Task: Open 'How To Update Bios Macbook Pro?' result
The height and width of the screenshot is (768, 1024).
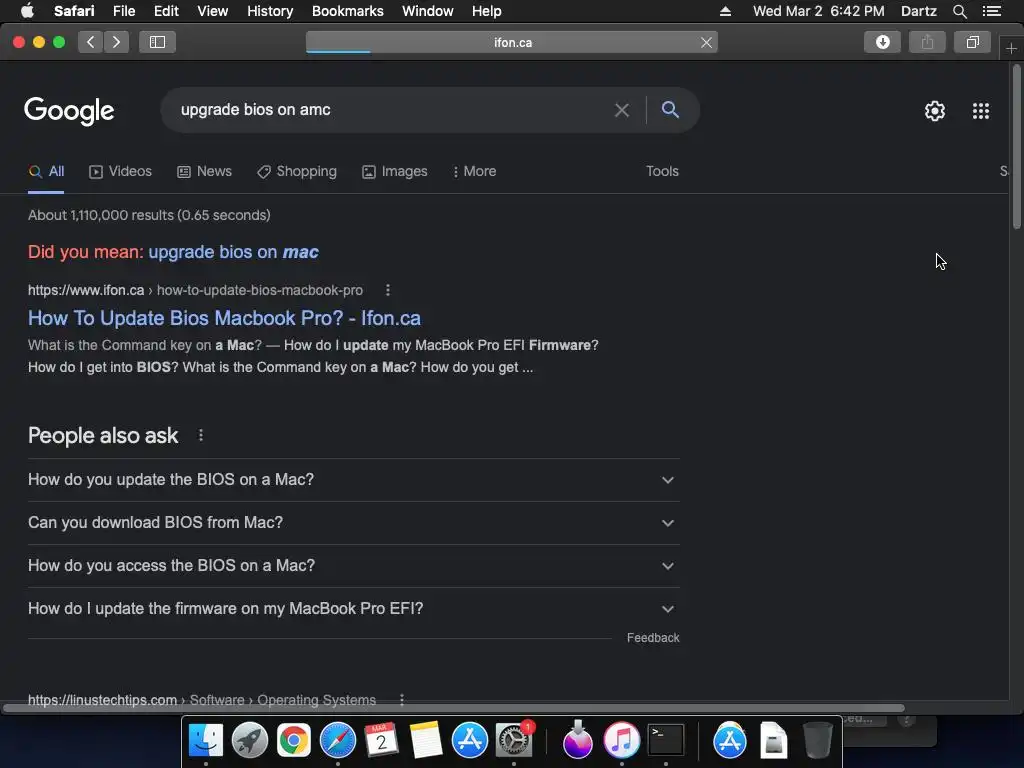Action: [x=224, y=318]
